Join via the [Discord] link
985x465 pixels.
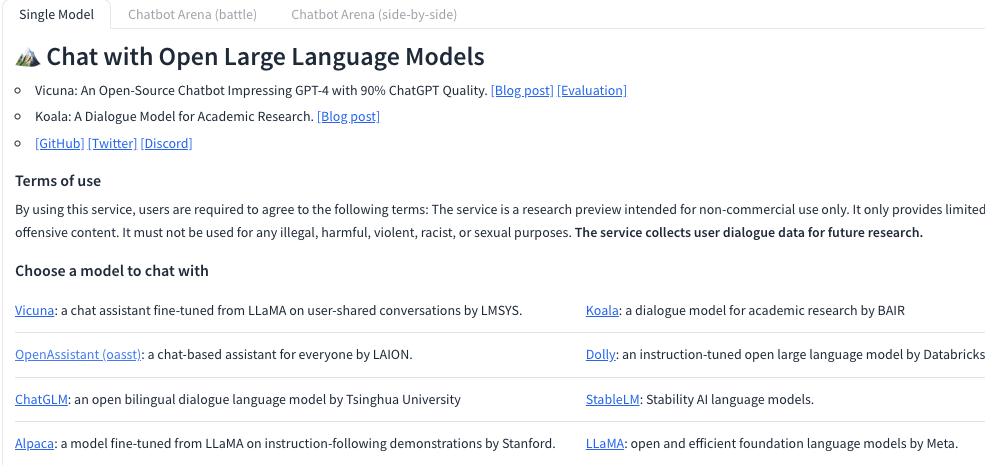(166, 144)
